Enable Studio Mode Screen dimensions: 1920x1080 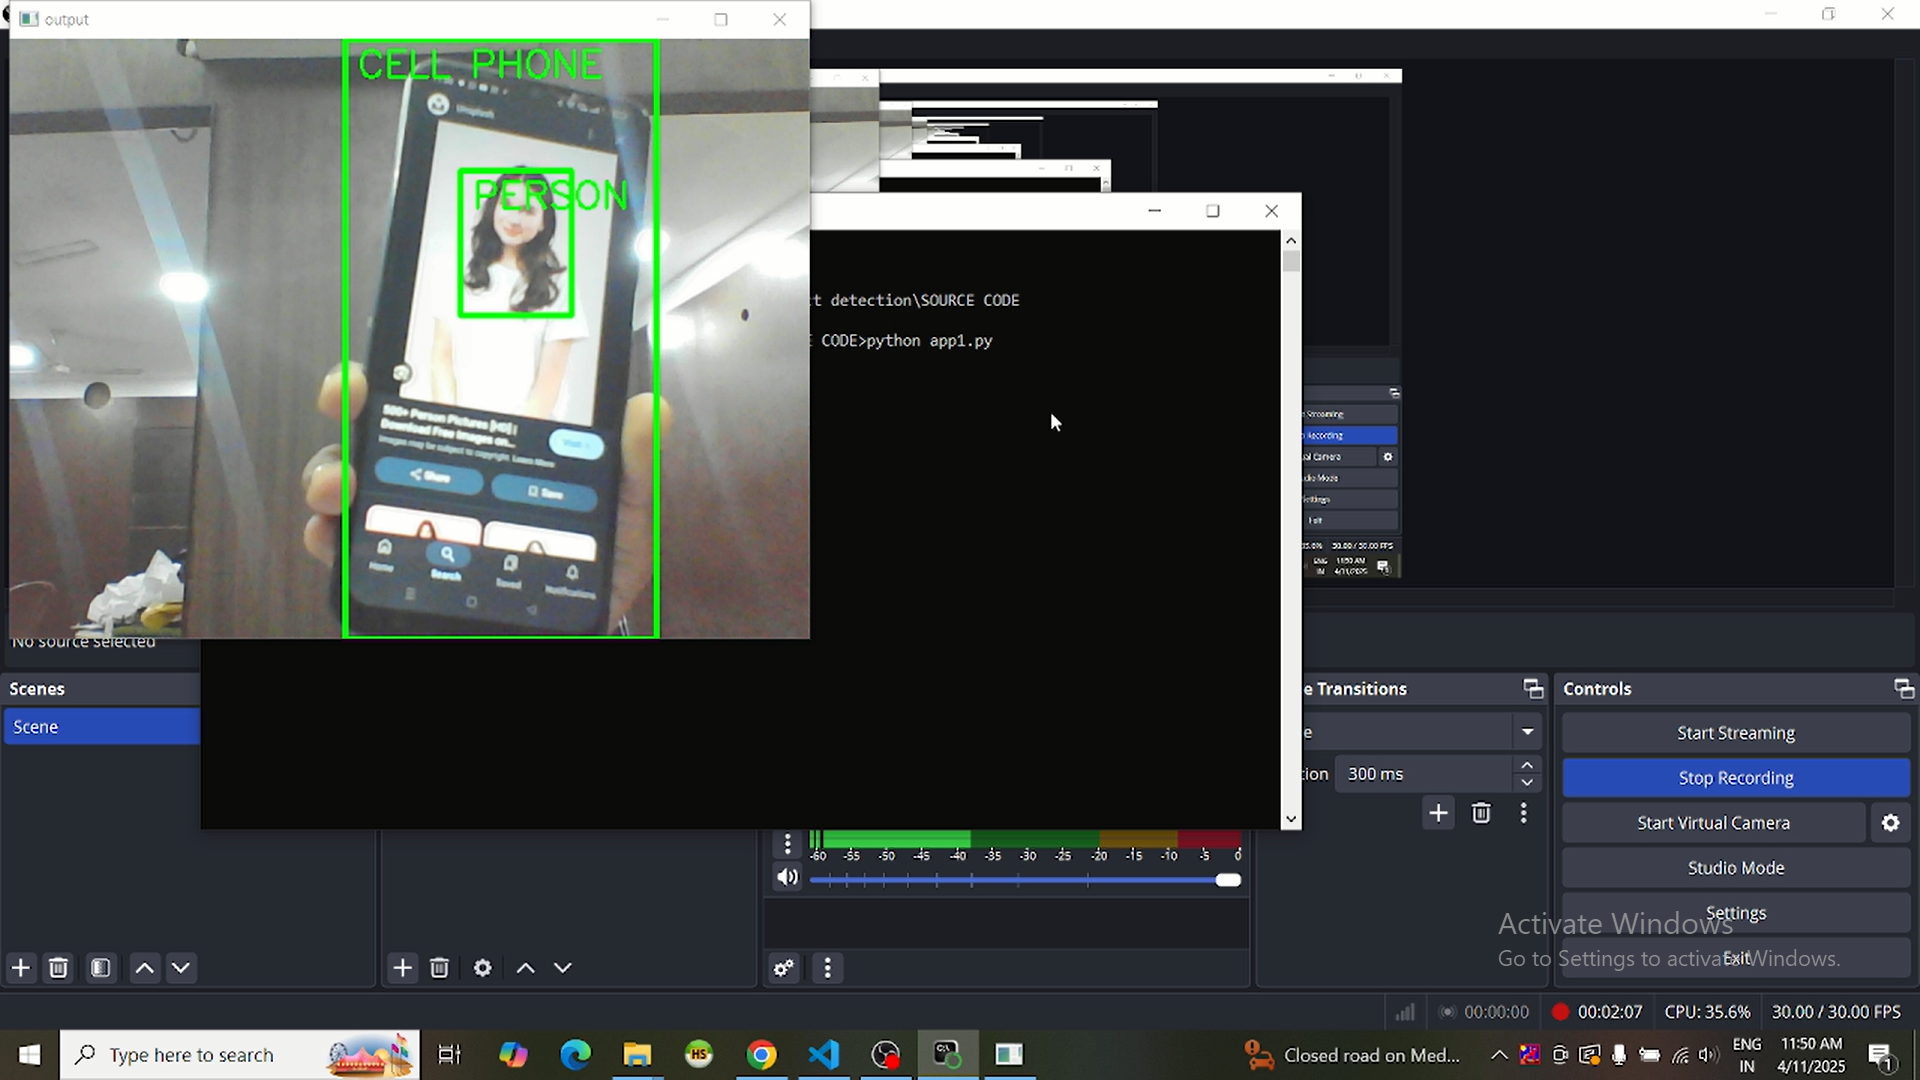pyautogui.click(x=1736, y=868)
